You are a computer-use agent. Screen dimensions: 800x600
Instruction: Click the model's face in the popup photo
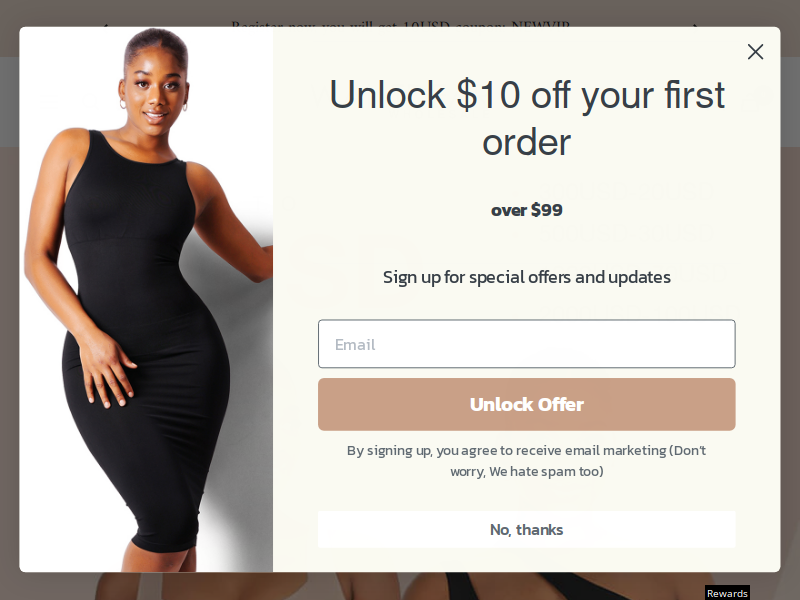(156, 89)
